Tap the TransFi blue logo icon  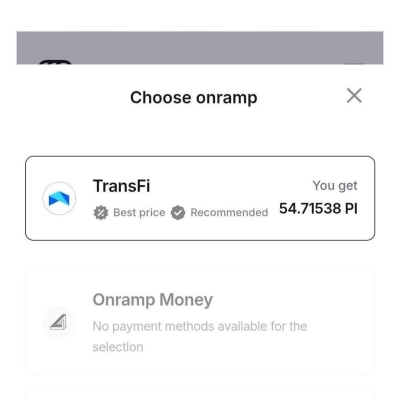click(59, 199)
